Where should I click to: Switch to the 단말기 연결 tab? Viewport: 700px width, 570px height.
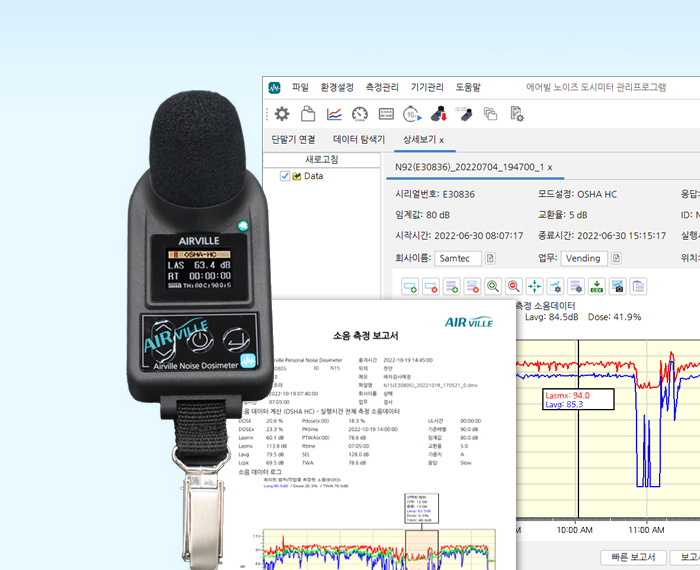293,140
